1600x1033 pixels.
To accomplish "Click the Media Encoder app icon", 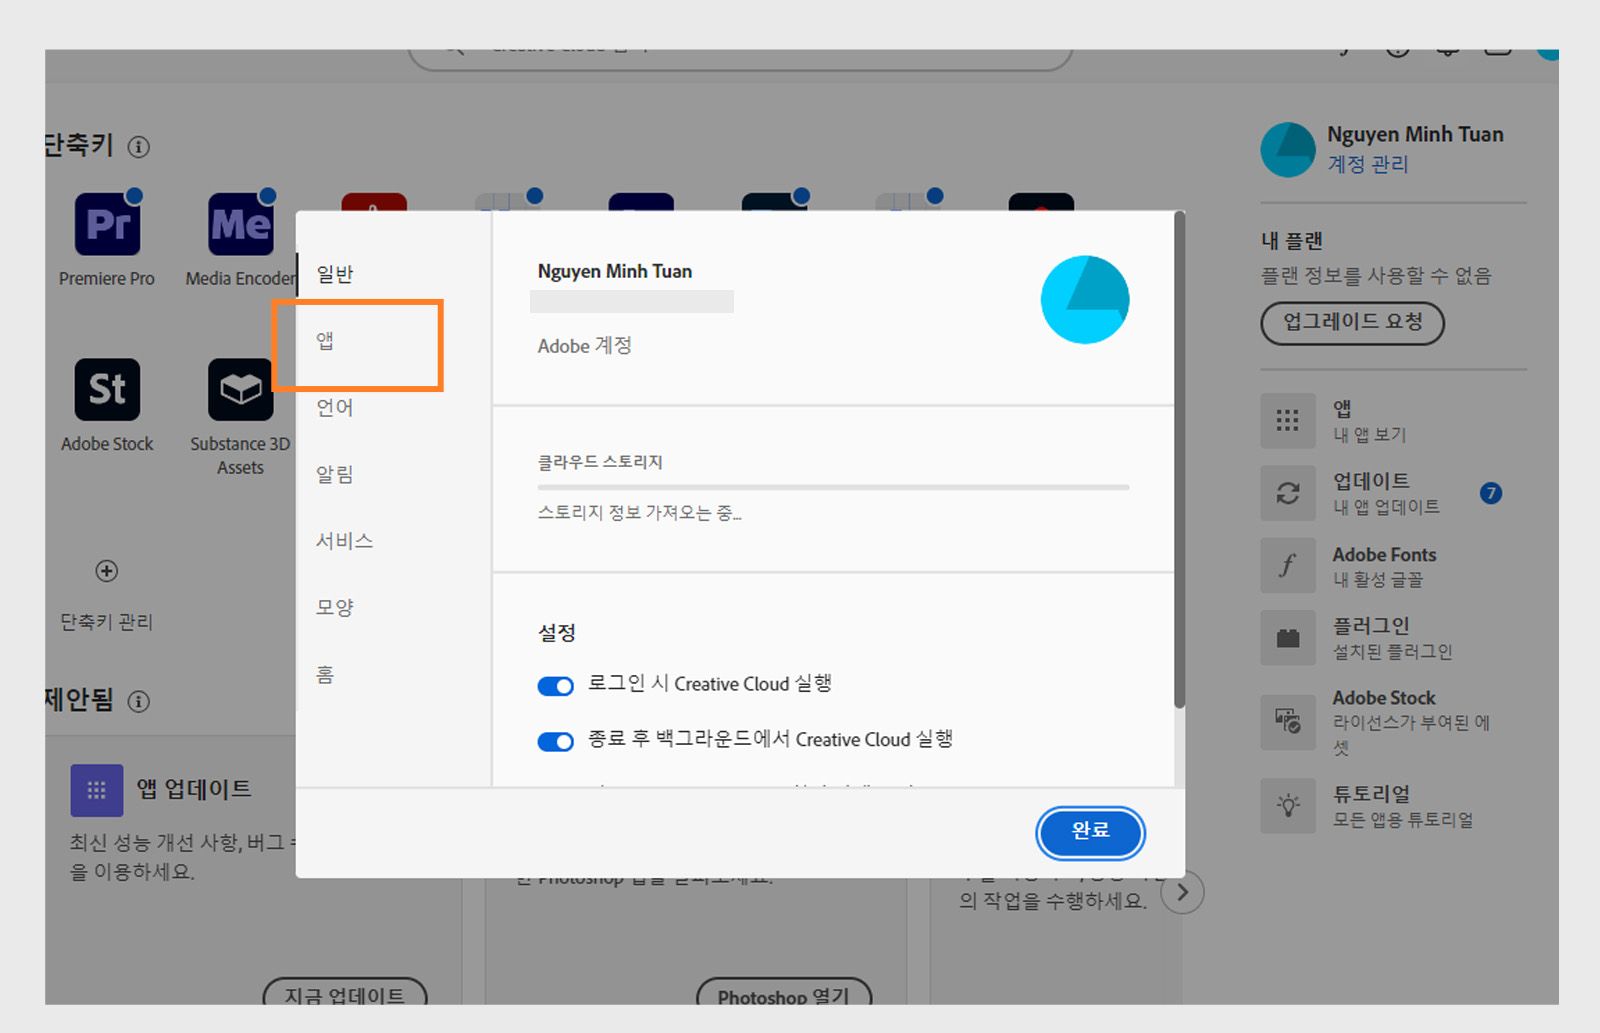I will click(238, 225).
